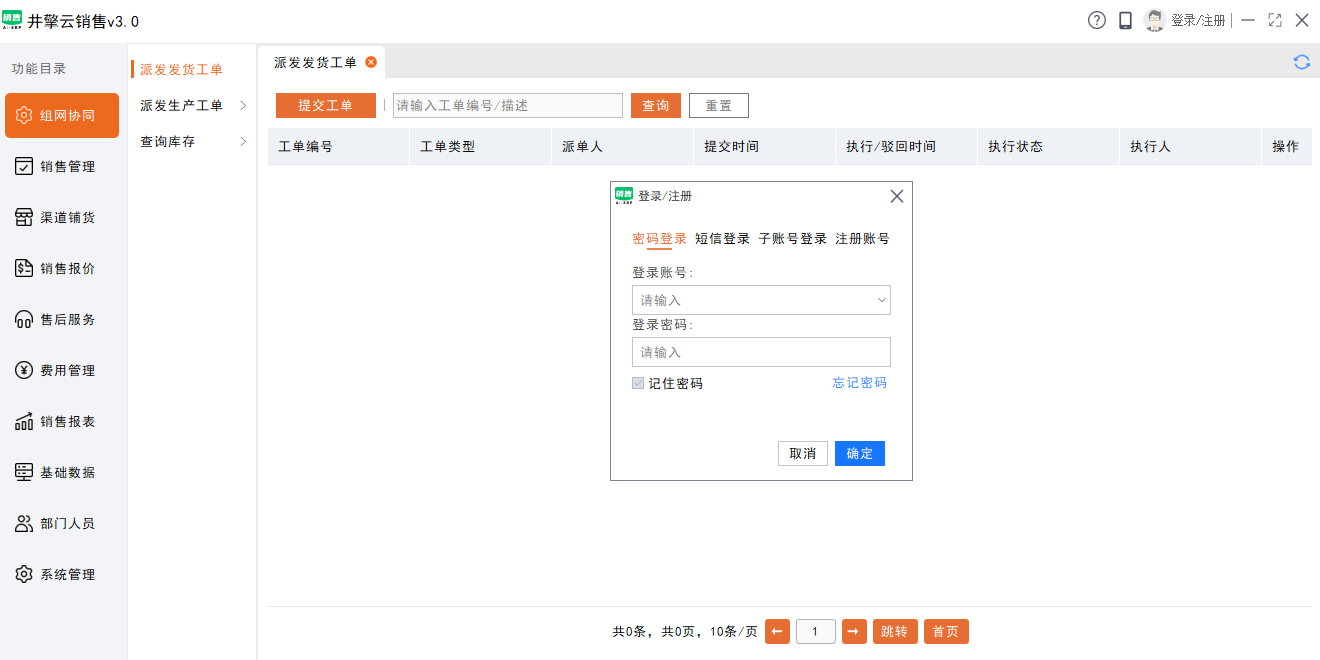Click the work order search input field
The height and width of the screenshot is (660, 1320).
[506, 105]
